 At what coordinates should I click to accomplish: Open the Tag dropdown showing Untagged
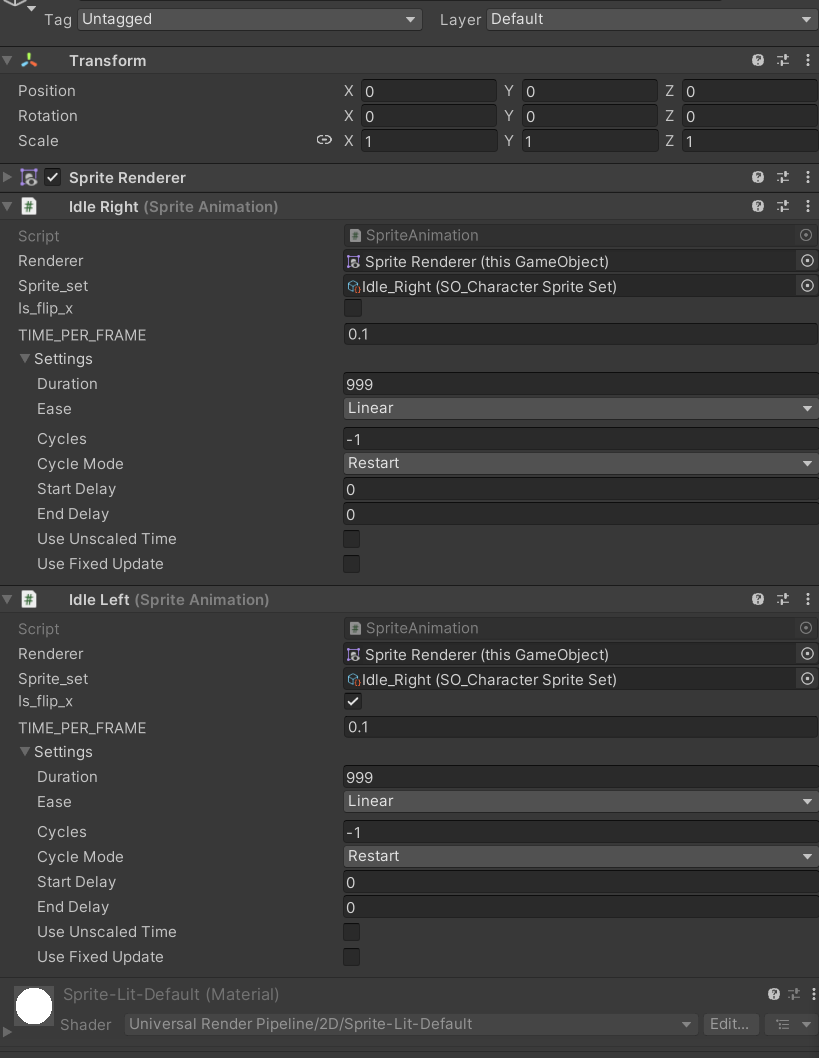[x=250, y=19]
